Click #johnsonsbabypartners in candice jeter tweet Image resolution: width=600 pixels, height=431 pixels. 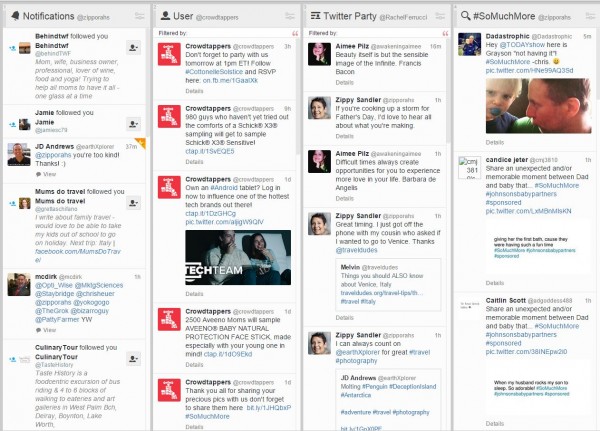pos(521,194)
